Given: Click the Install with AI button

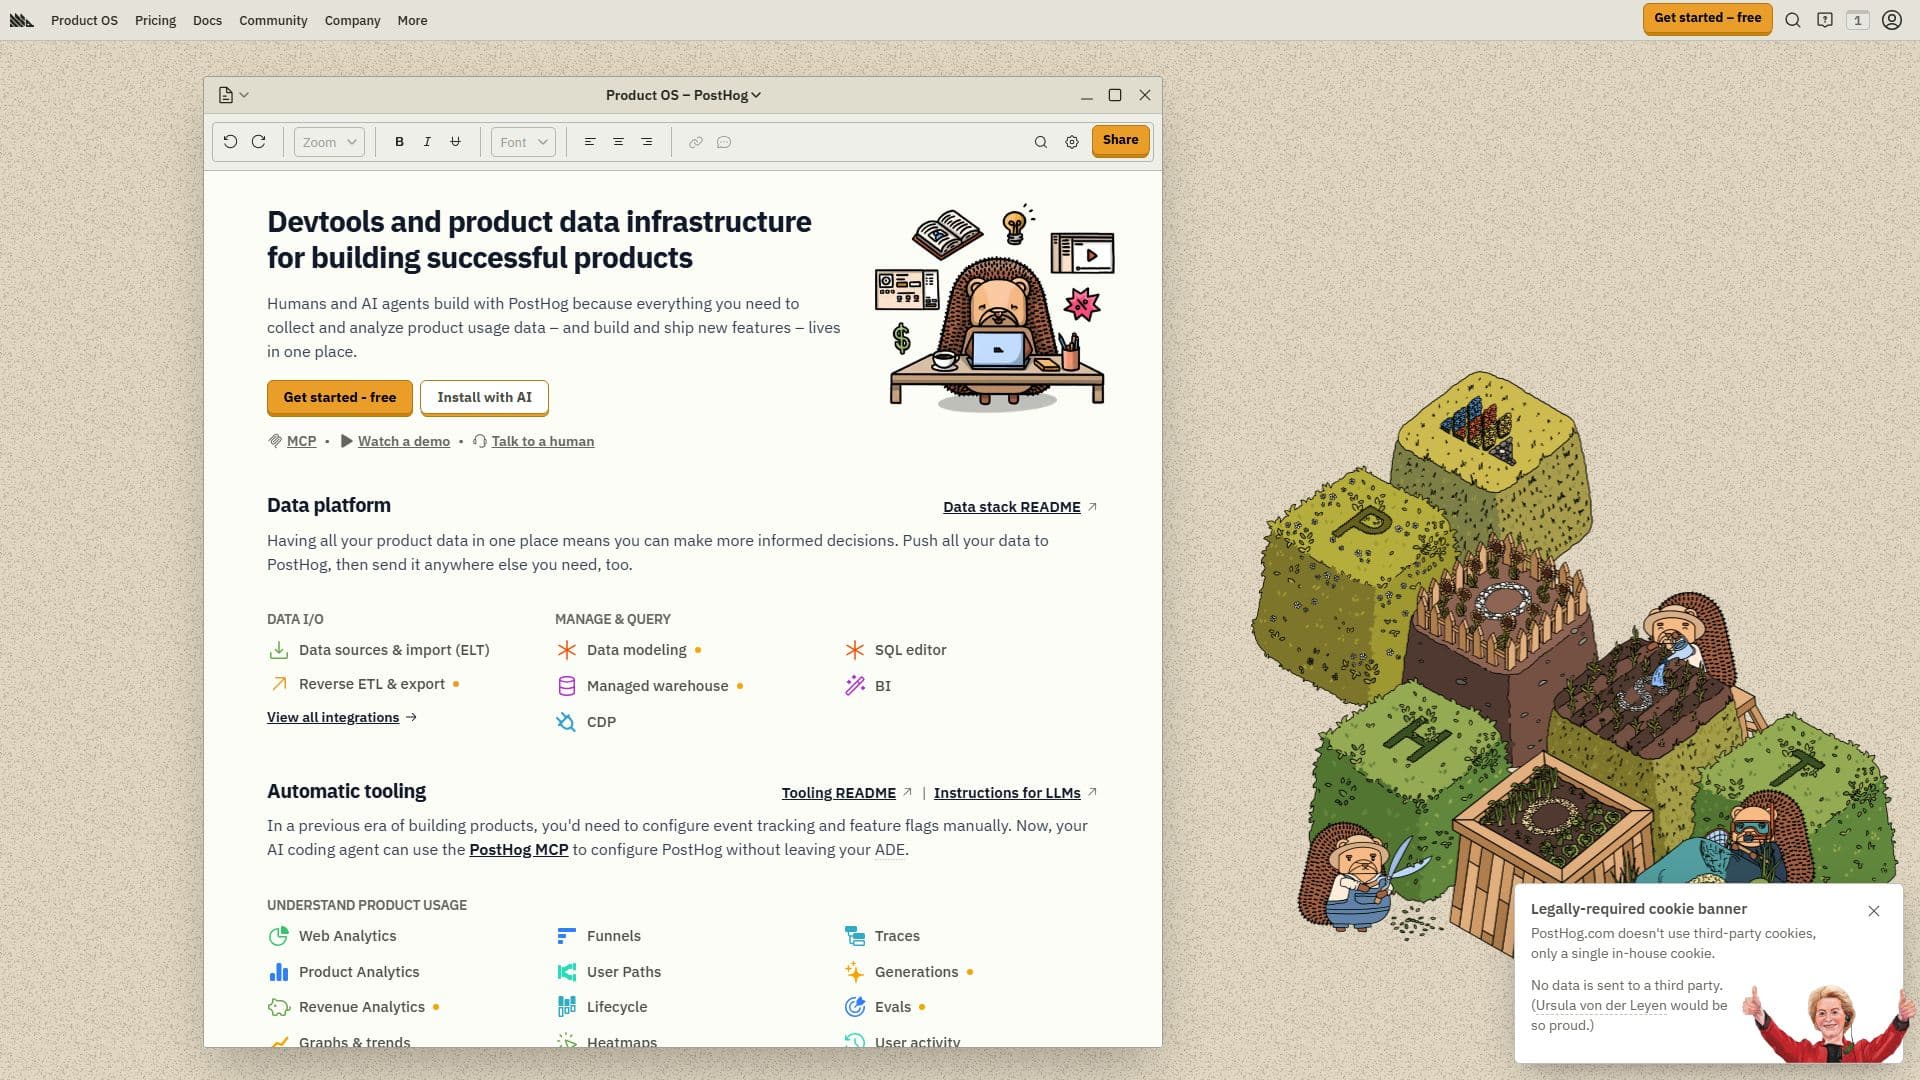Looking at the screenshot, I should click(x=484, y=397).
